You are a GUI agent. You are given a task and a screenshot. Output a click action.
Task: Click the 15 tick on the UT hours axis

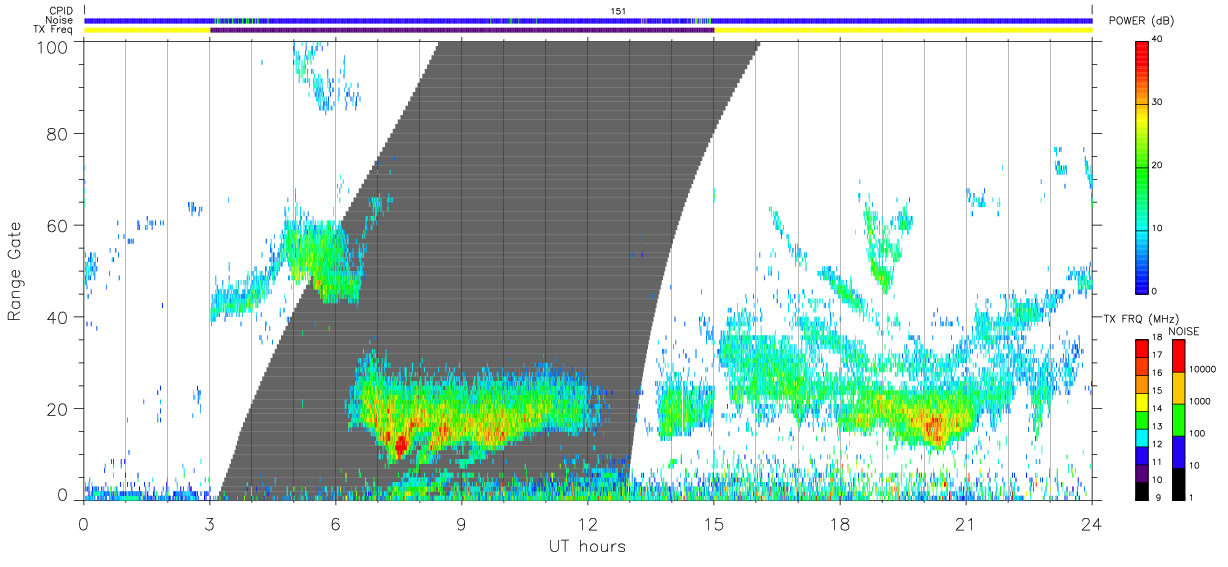(714, 524)
